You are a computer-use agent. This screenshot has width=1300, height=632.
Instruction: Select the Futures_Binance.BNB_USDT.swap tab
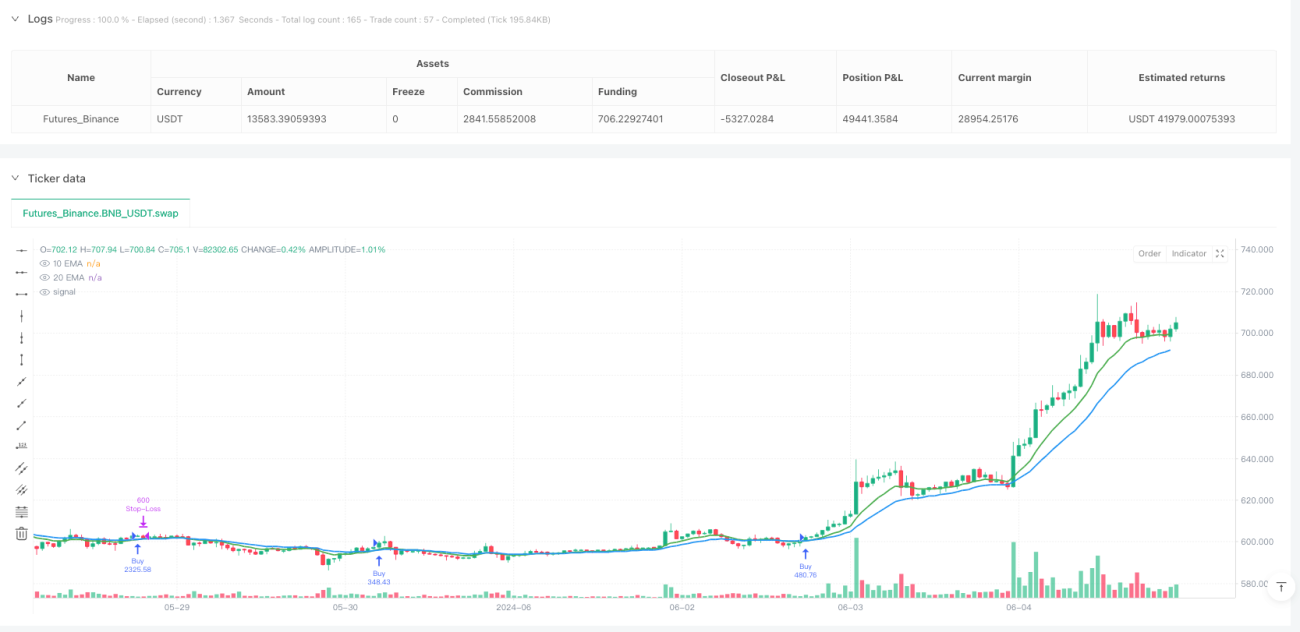pyautogui.click(x=100, y=213)
